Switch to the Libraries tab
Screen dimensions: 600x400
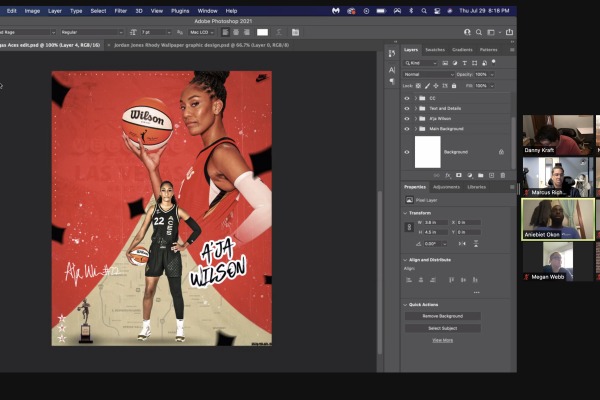point(476,187)
